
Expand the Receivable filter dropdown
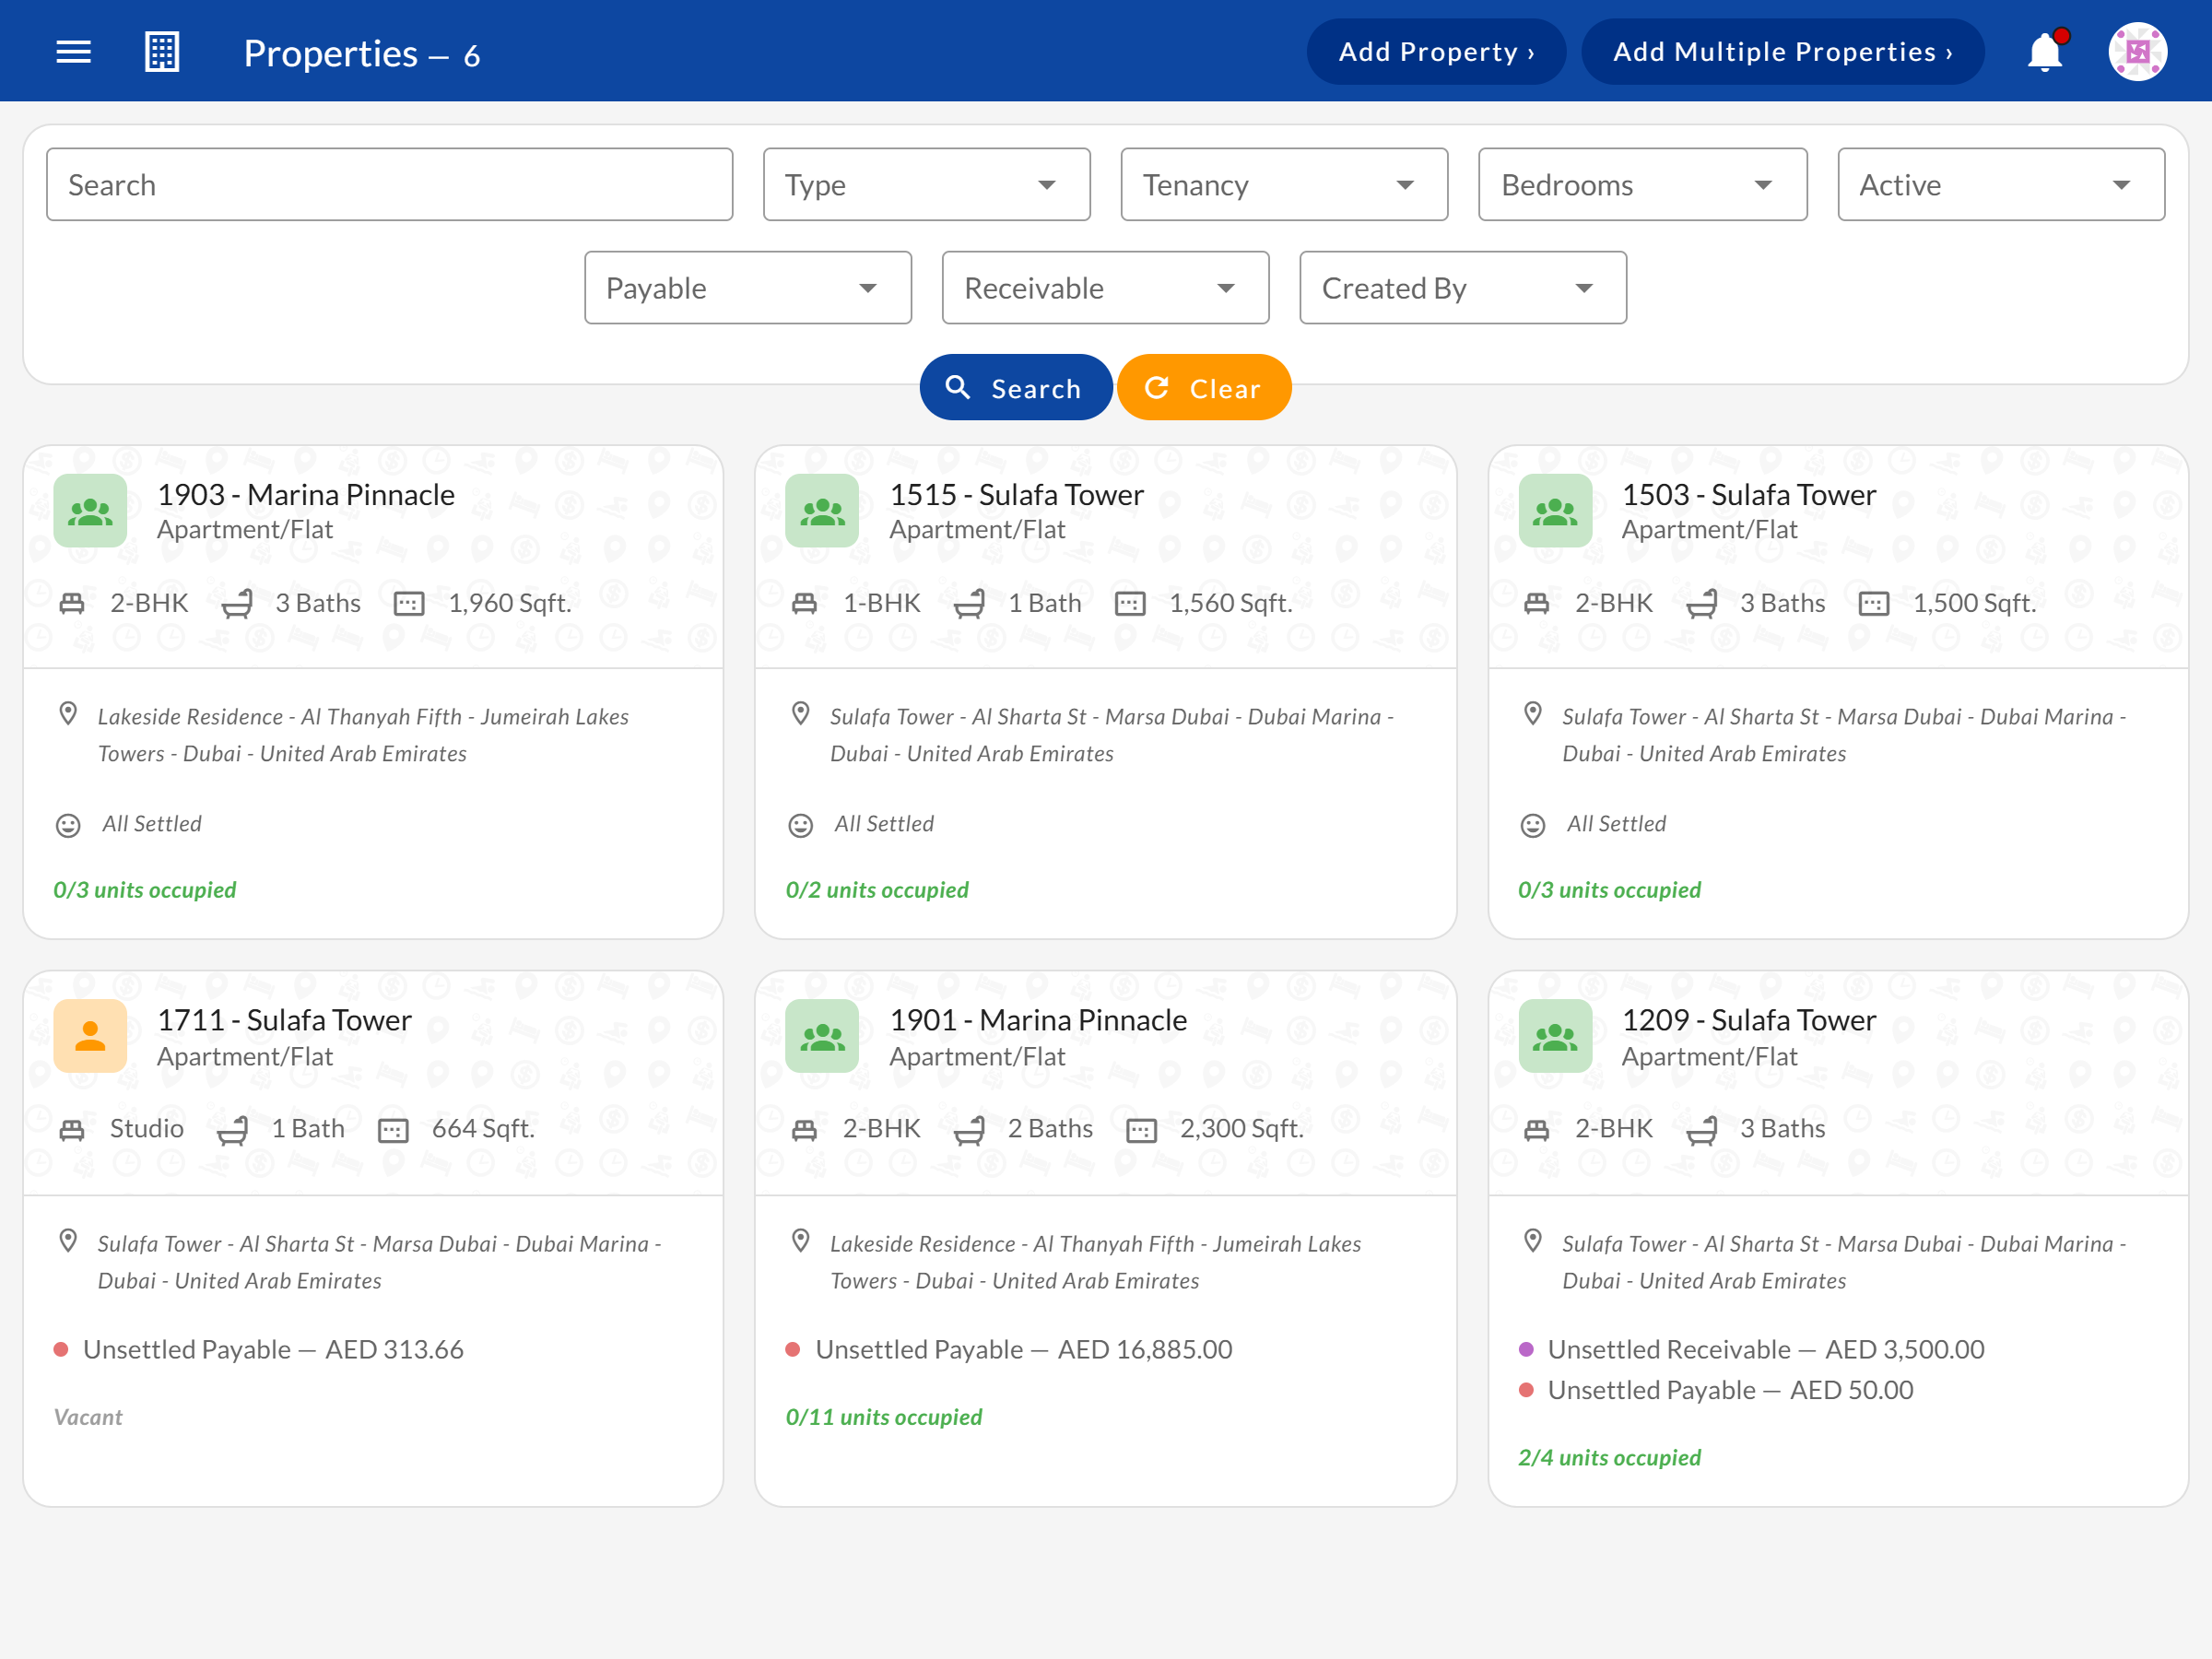pos(1105,288)
